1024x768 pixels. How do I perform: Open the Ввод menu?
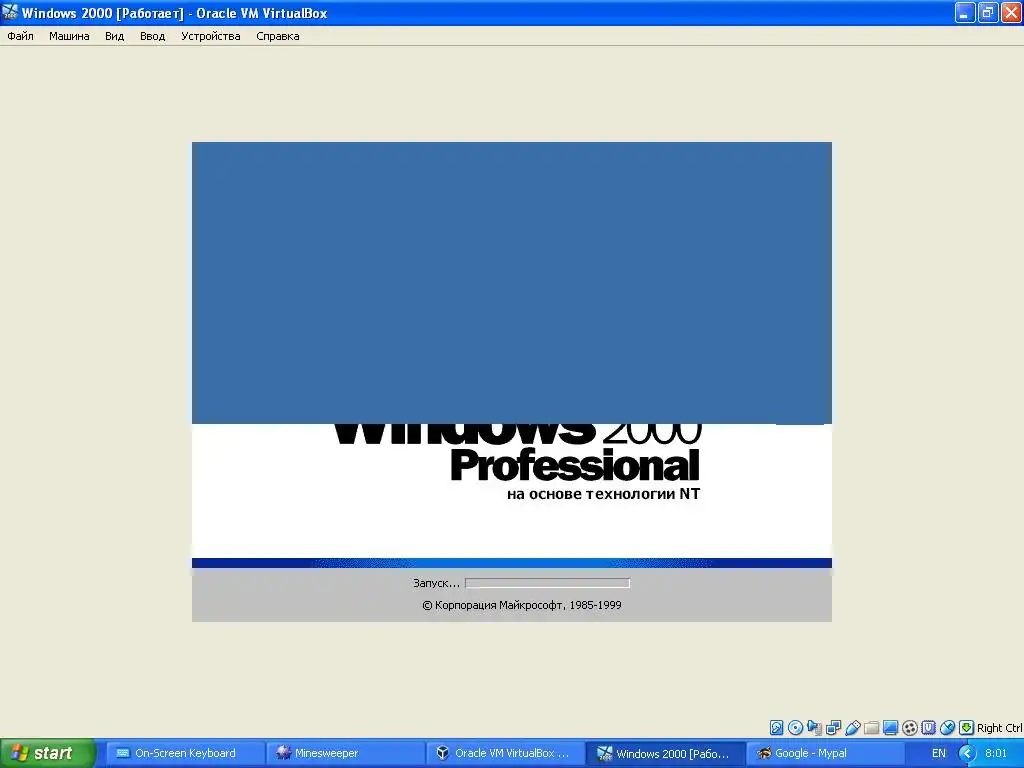pyautogui.click(x=152, y=36)
